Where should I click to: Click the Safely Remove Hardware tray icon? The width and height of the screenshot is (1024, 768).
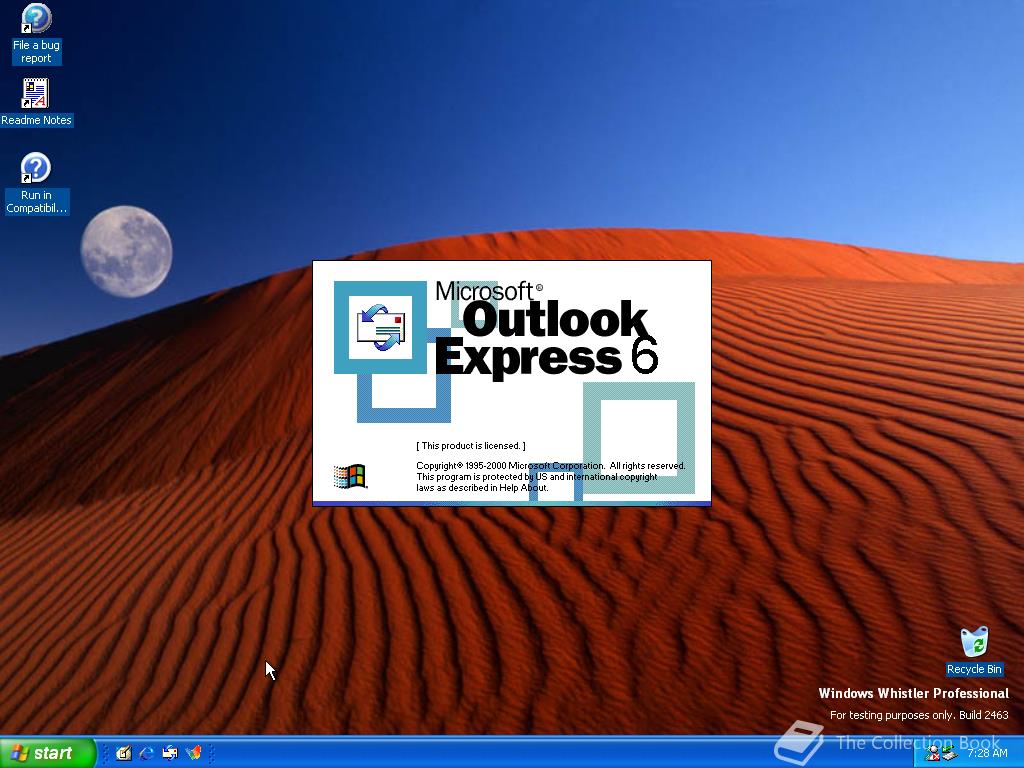click(949, 754)
